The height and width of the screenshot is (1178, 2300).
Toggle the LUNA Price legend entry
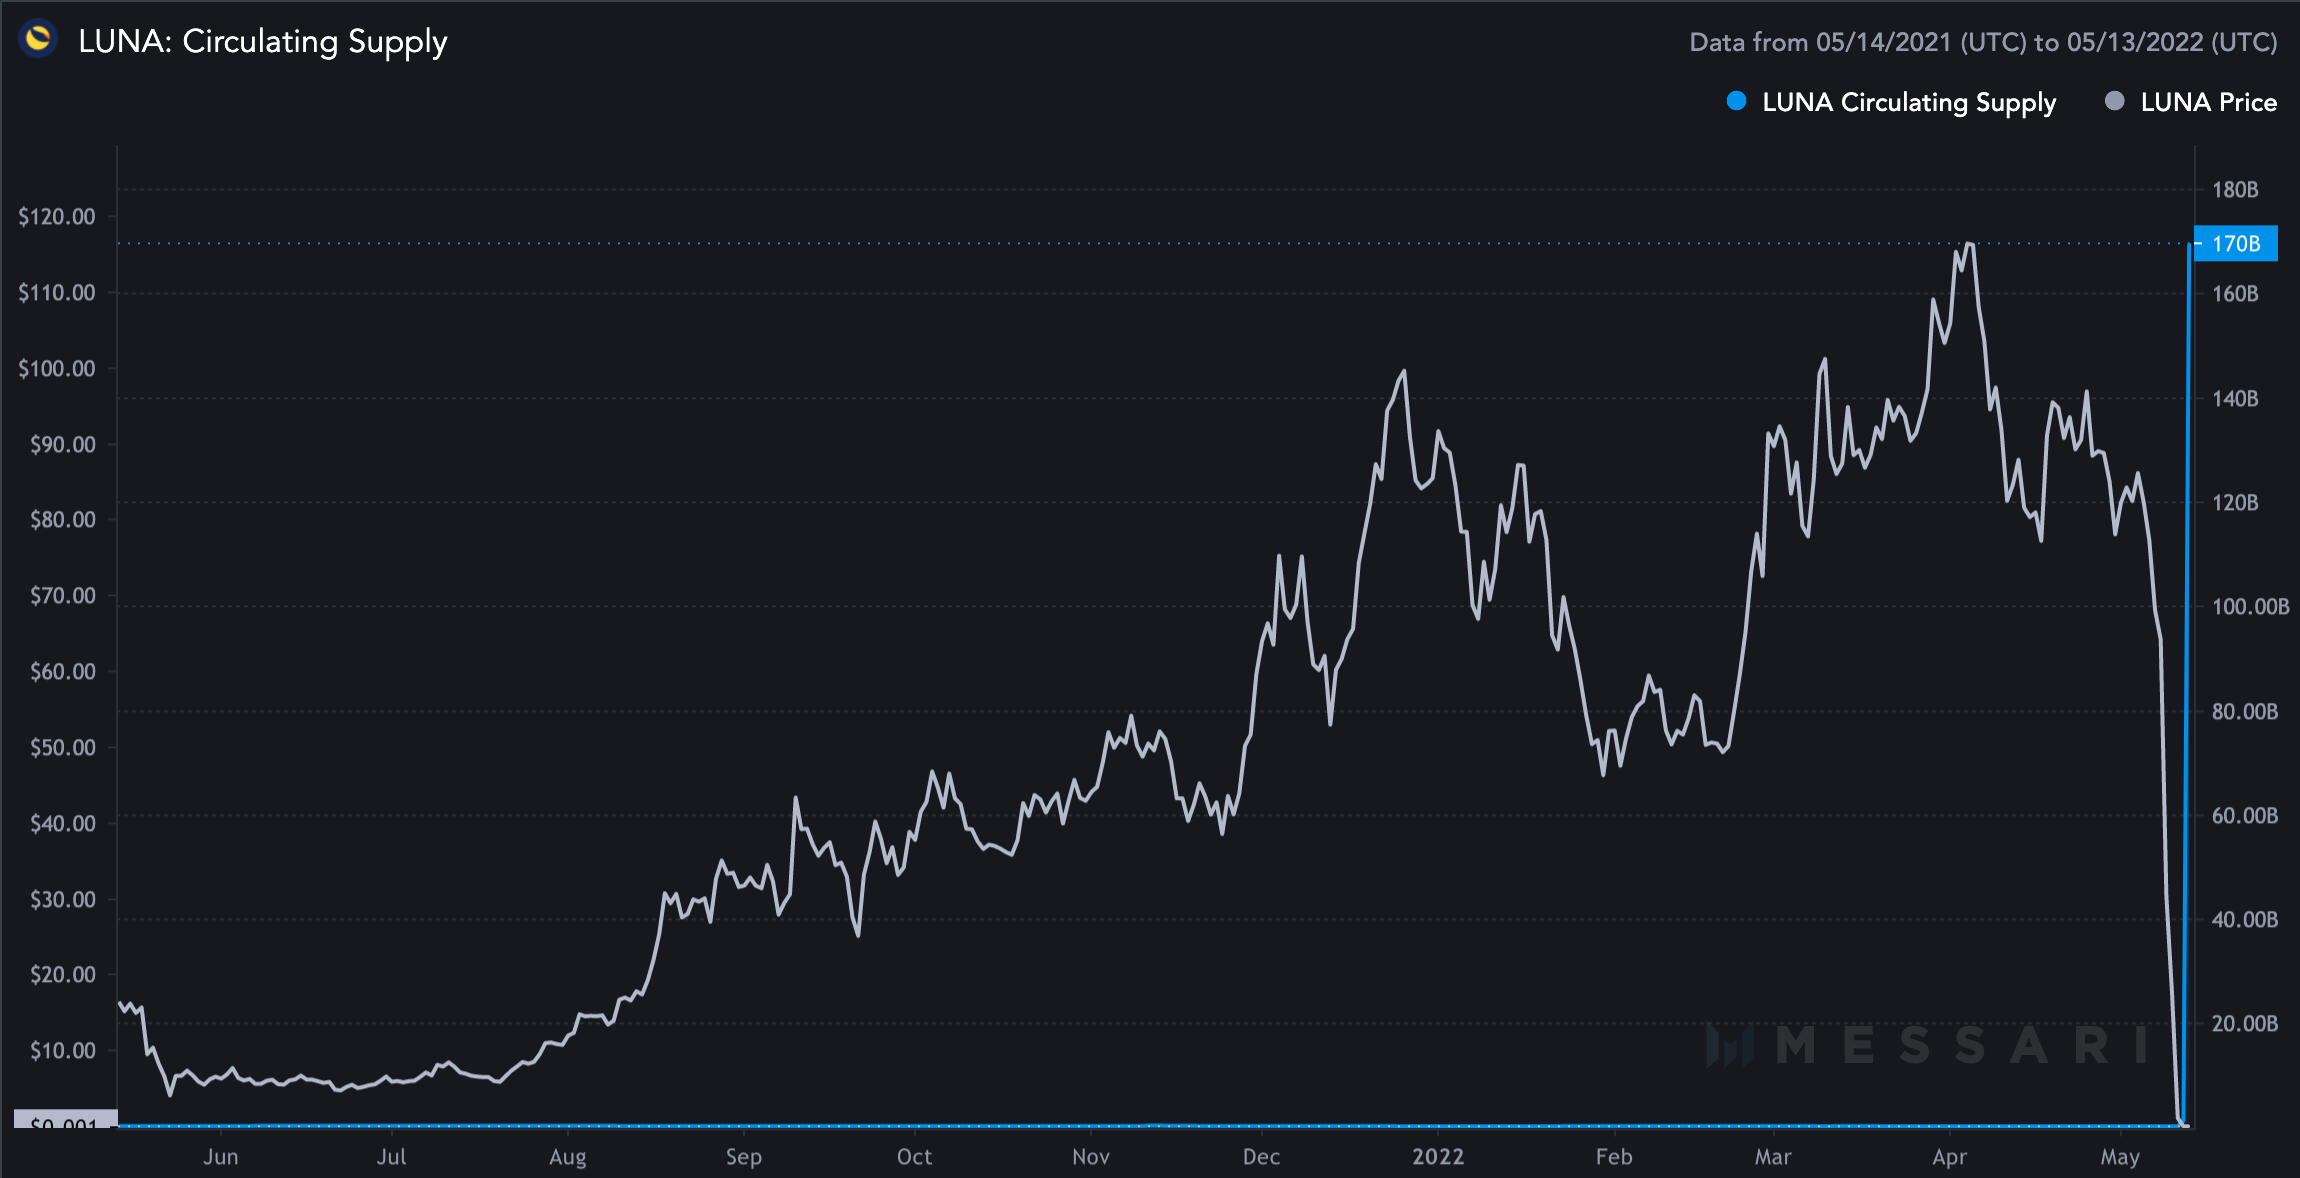2191,102
